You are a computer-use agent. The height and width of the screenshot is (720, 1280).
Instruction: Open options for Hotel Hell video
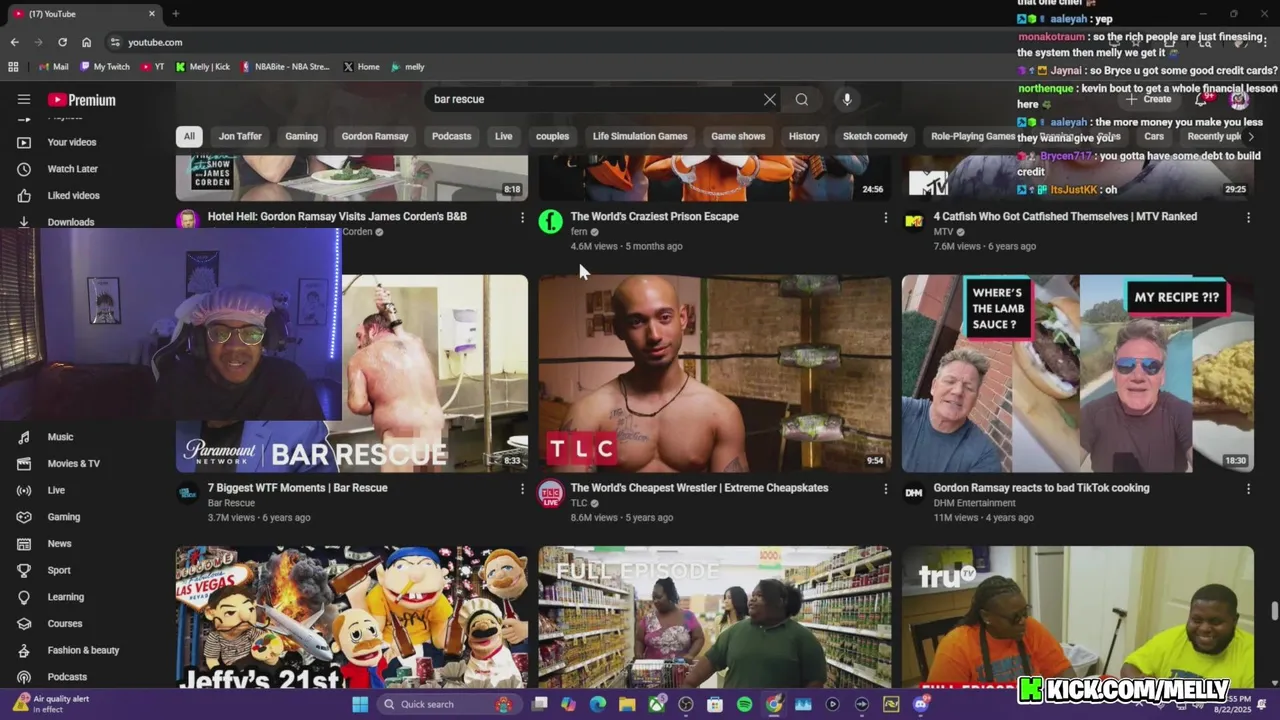click(x=522, y=217)
